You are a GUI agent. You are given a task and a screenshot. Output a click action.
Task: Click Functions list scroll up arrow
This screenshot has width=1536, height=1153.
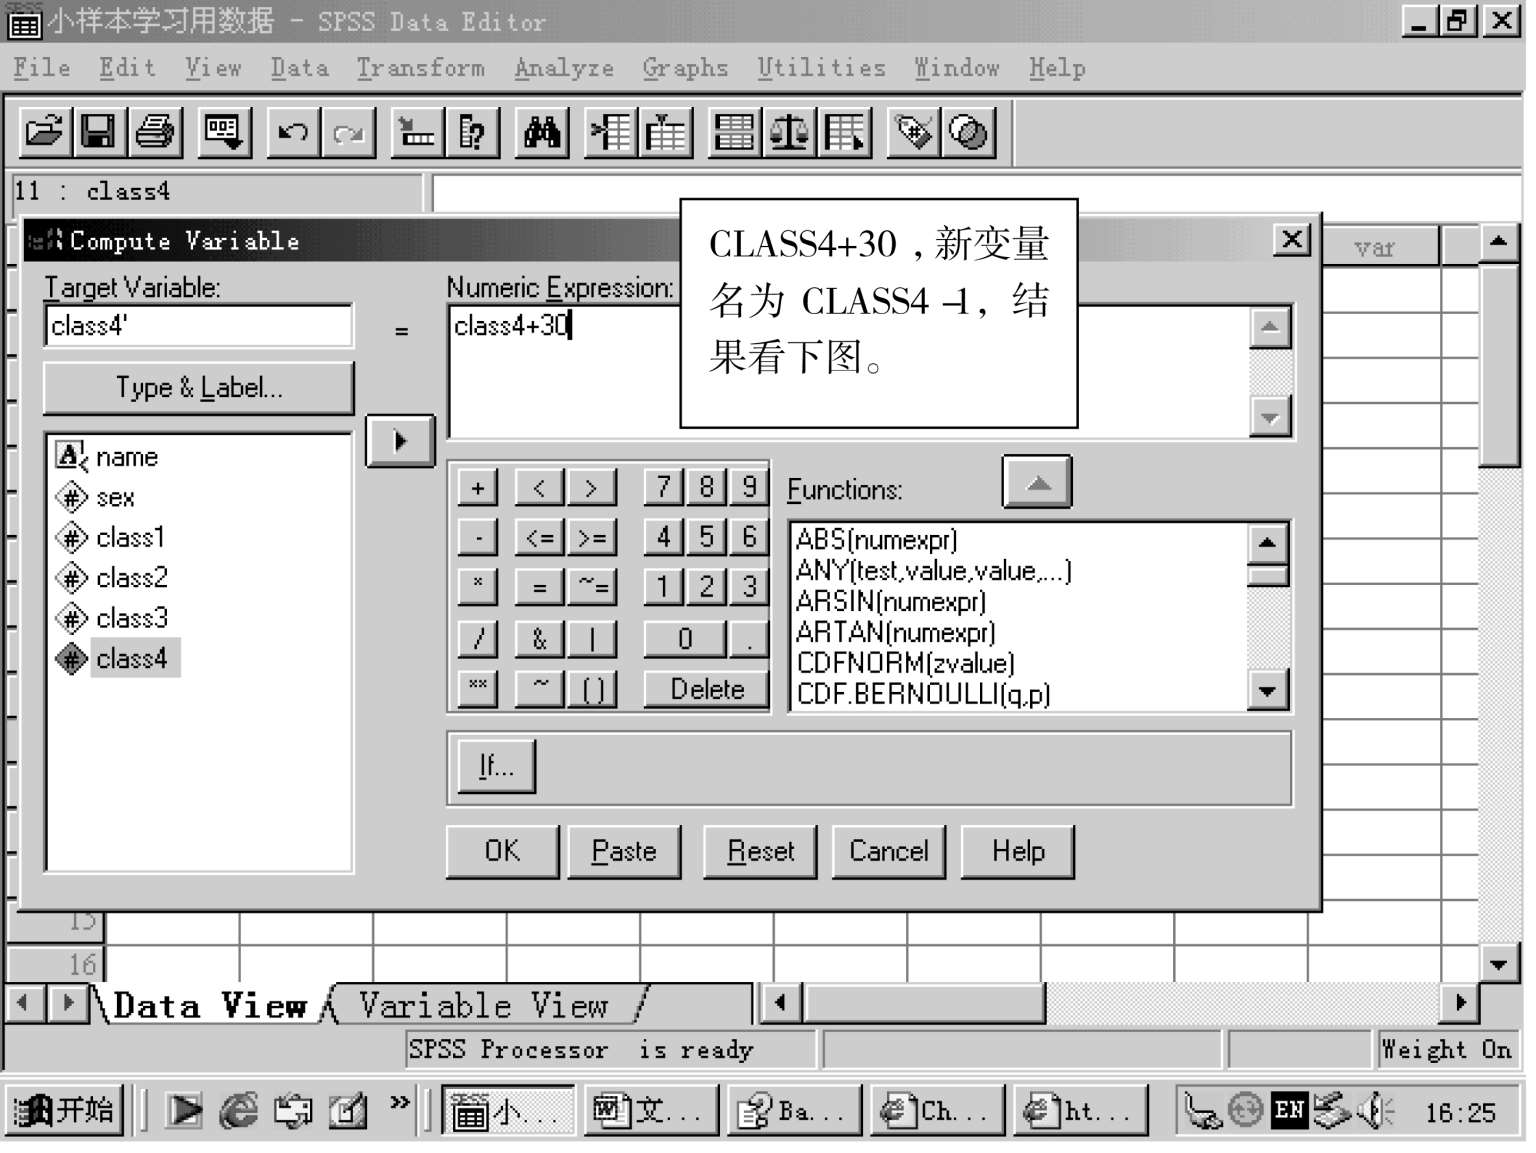pos(1268,543)
